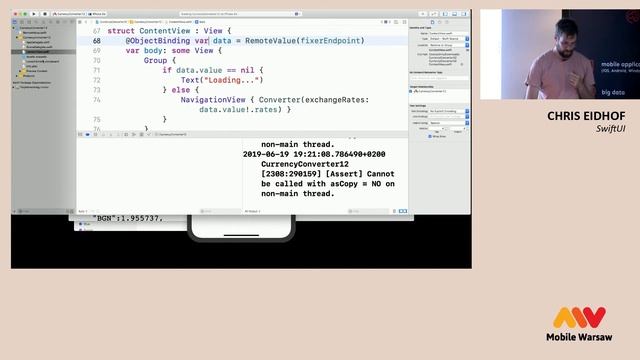This screenshot has height=360, width=640.
Task: Toggle breakpoints activation in debug bar
Action: pyautogui.click(x=87, y=134)
